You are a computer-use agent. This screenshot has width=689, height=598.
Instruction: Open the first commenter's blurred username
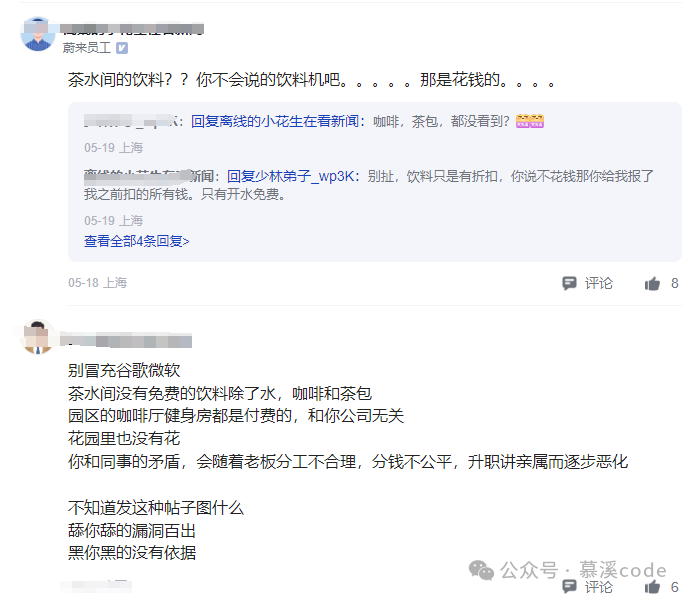(132, 29)
